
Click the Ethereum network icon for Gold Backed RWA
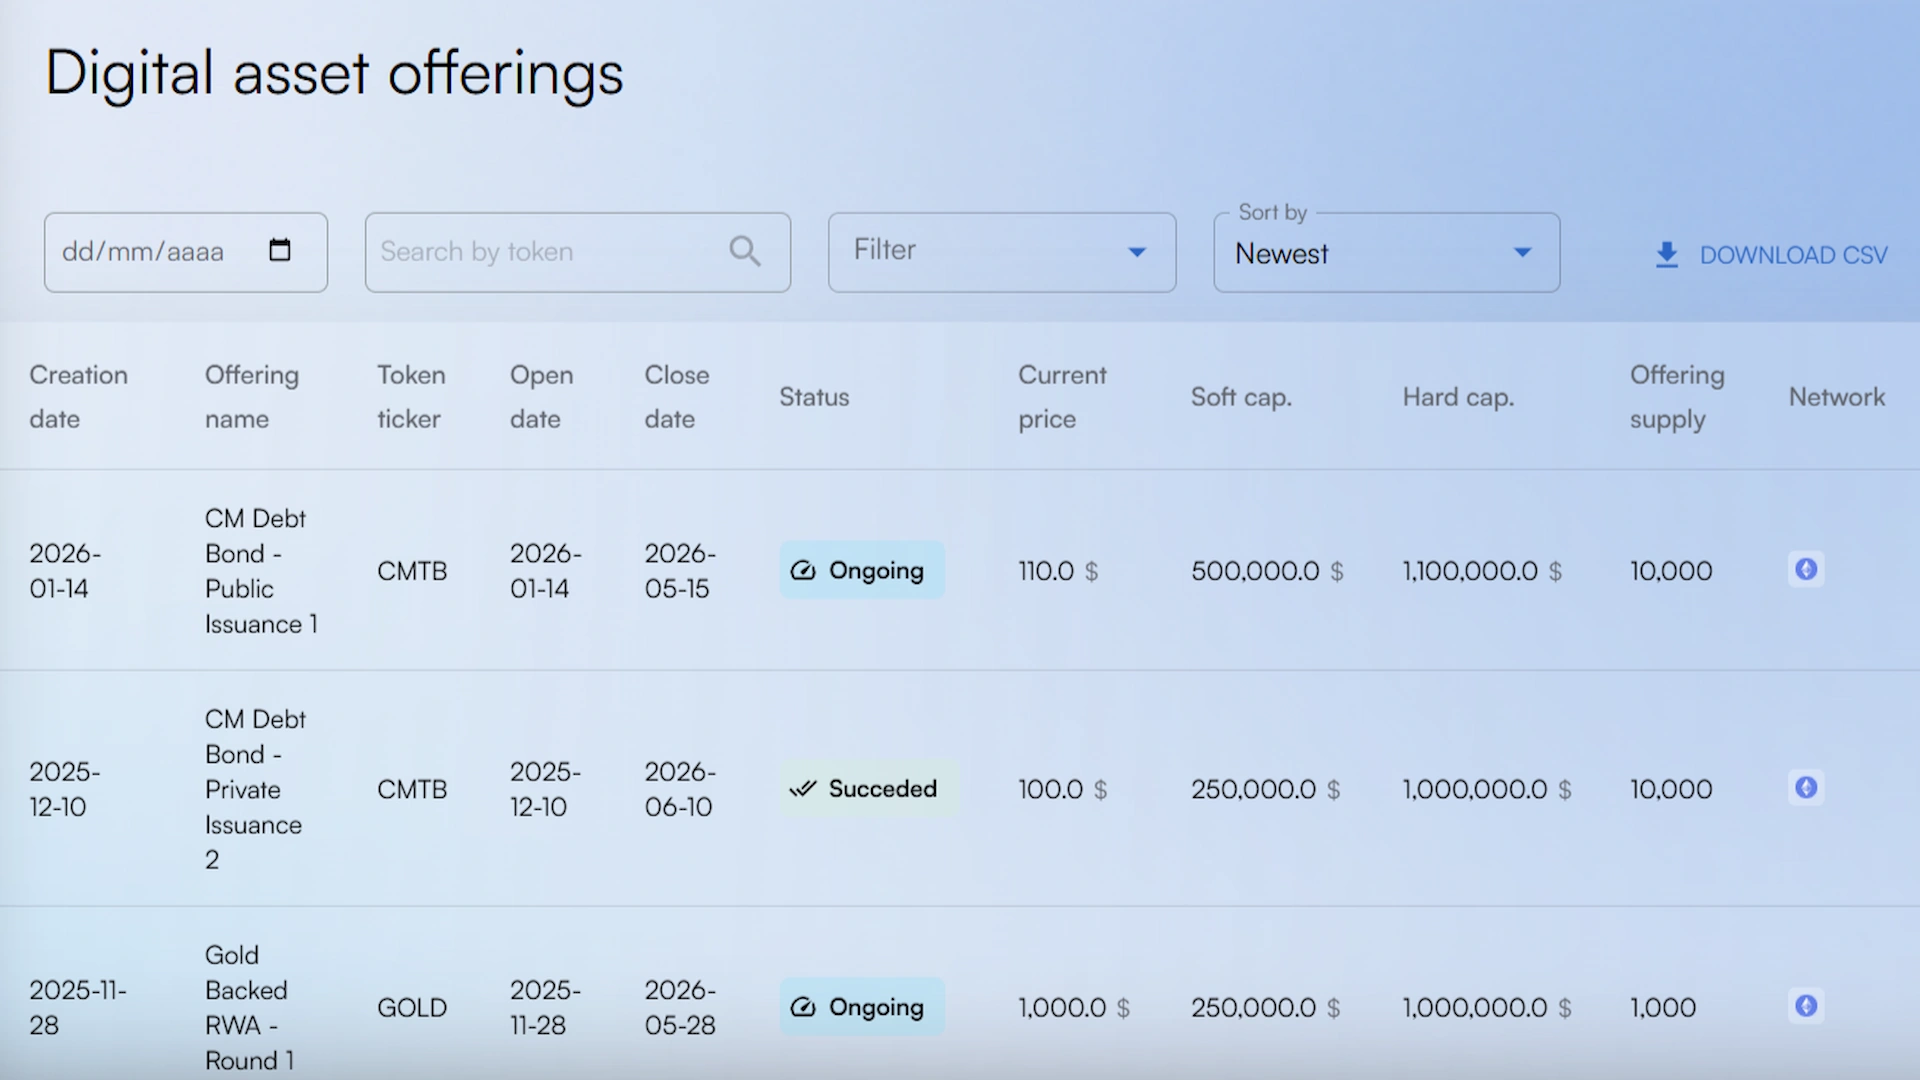pos(1806,1007)
